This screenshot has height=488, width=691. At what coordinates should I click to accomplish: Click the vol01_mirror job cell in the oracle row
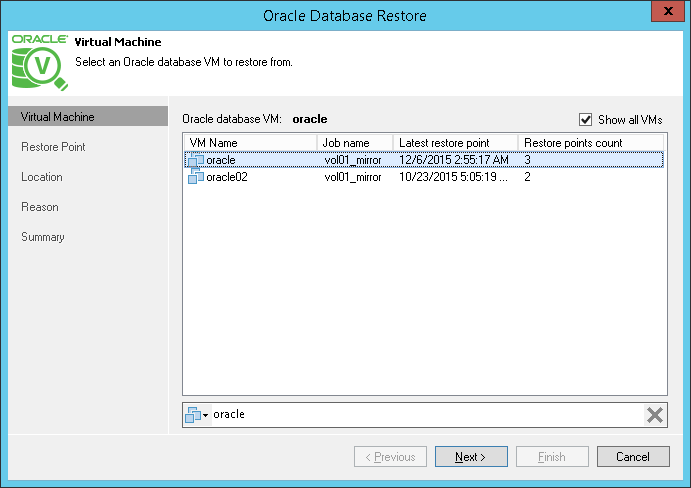353,160
